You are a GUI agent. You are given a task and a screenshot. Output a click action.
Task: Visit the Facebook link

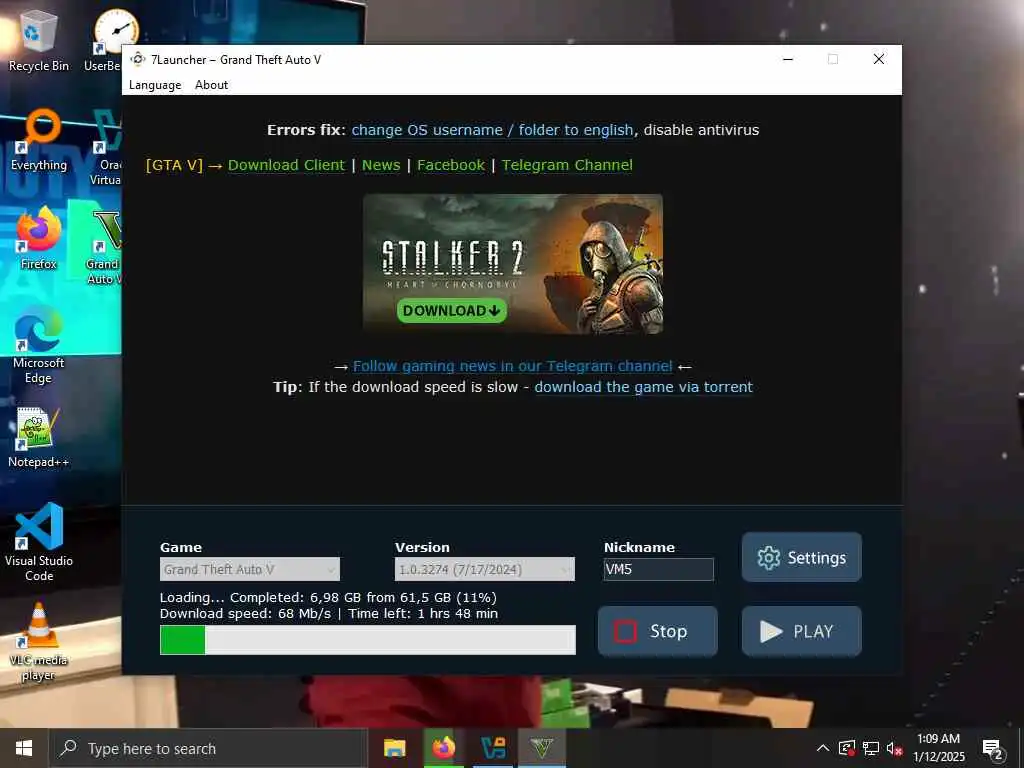[451, 165]
